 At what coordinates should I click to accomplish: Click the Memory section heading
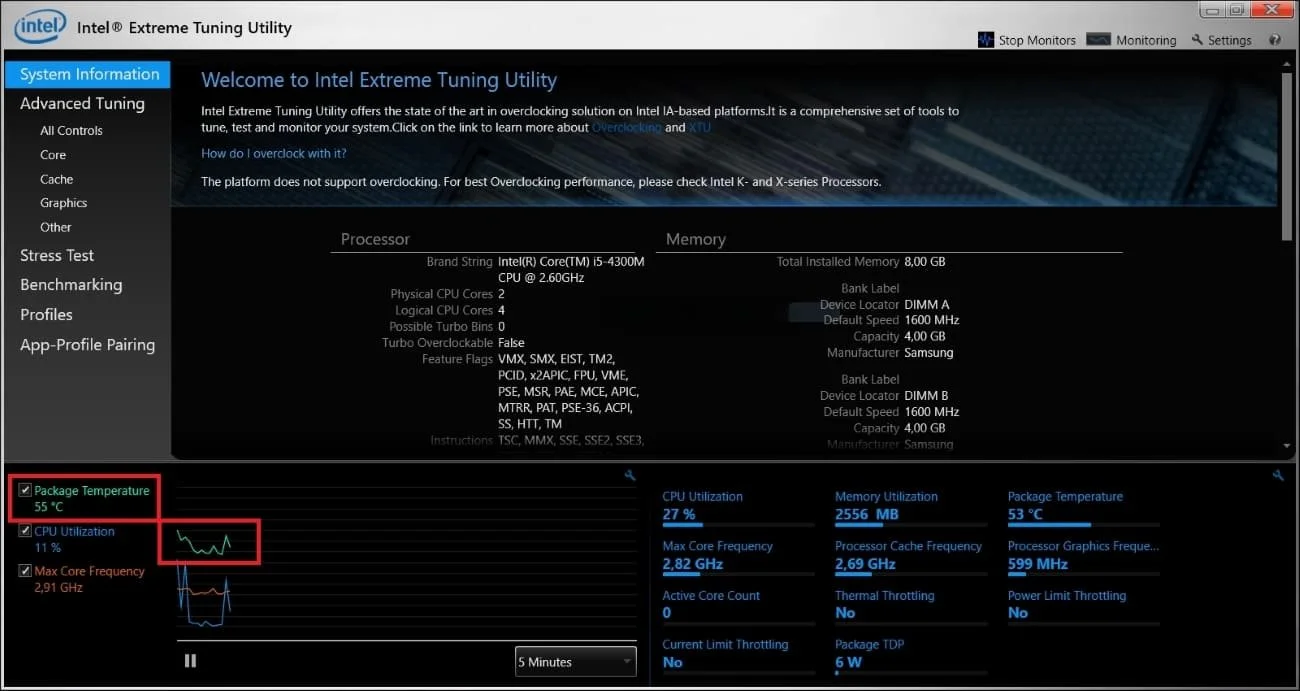click(x=695, y=239)
